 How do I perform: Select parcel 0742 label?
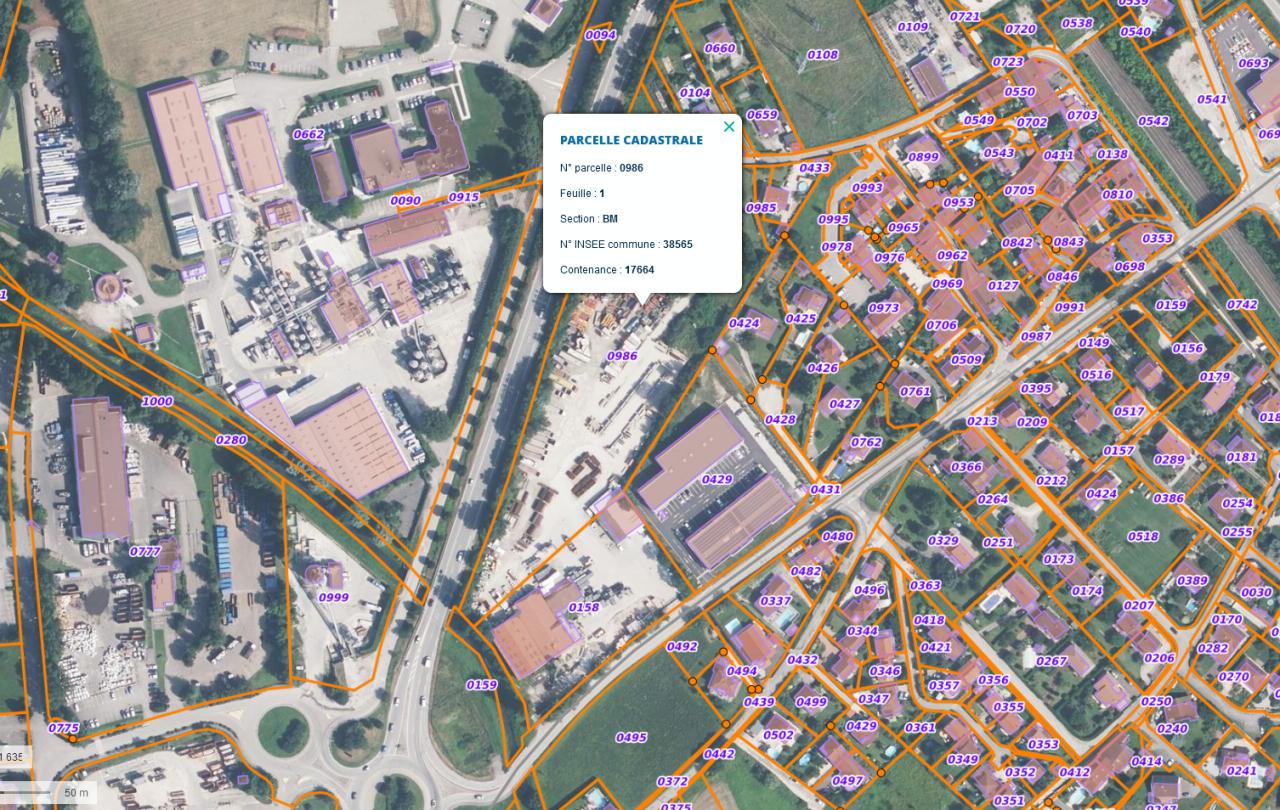pyautogui.click(x=1242, y=305)
